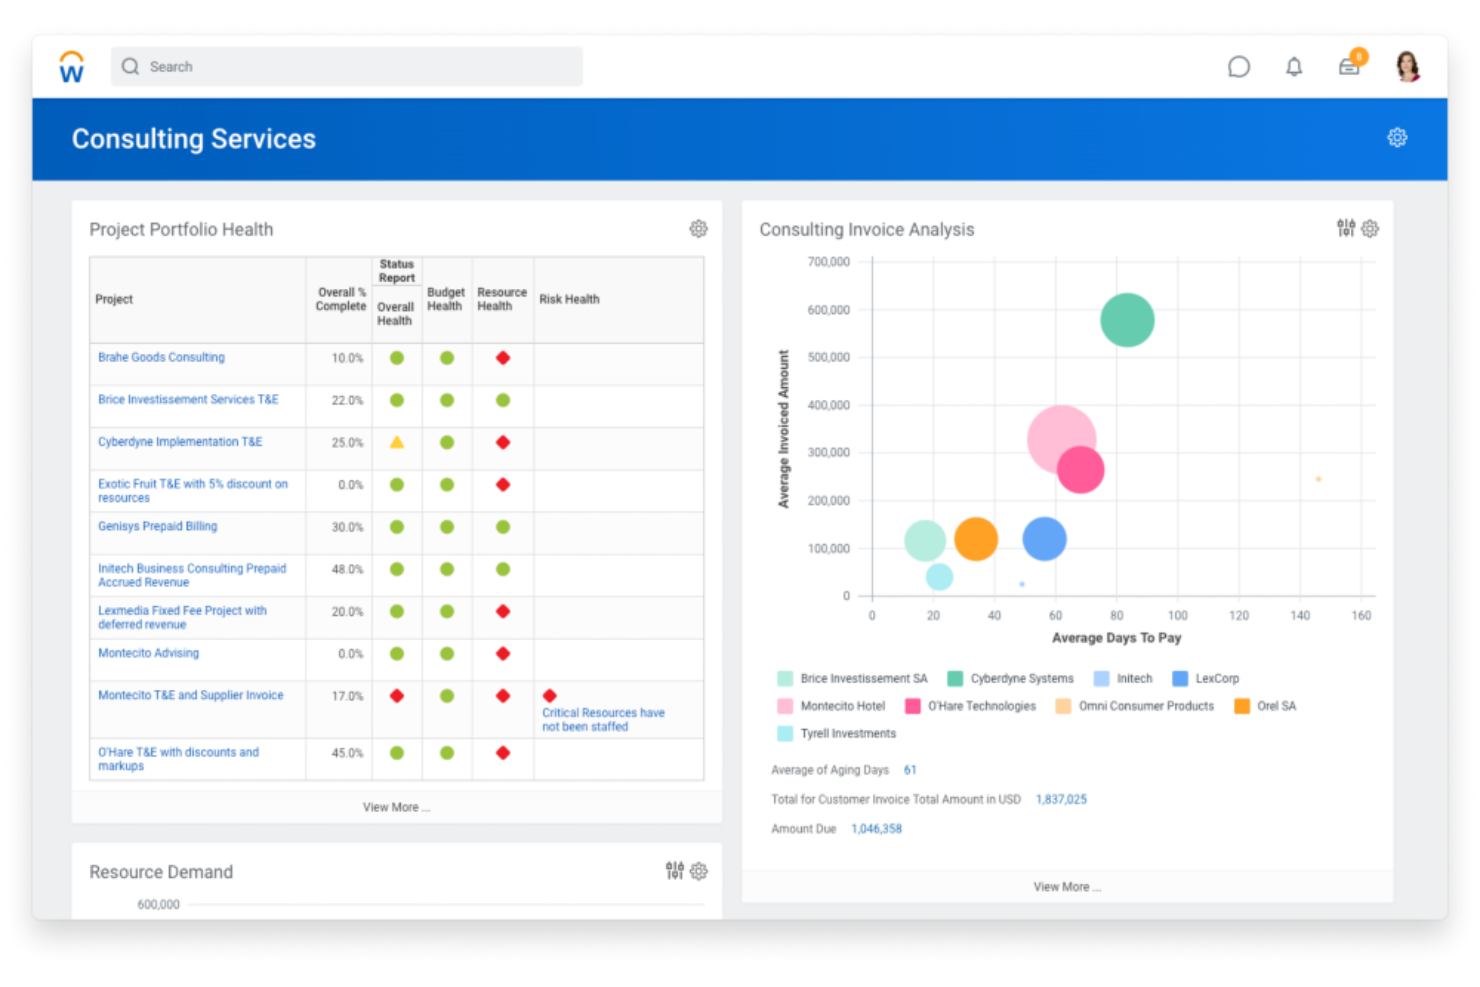Toggle Tyrell Investments legend swatch
This screenshot has width=1480, height=987.
click(785, 733)
